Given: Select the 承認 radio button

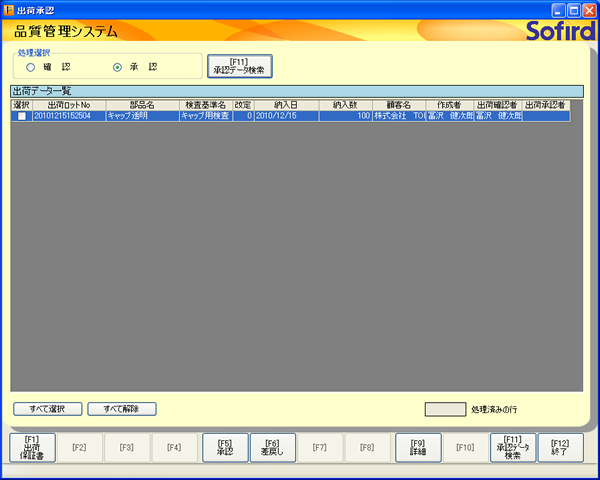Looking at the screenshot, I should 118,67.
